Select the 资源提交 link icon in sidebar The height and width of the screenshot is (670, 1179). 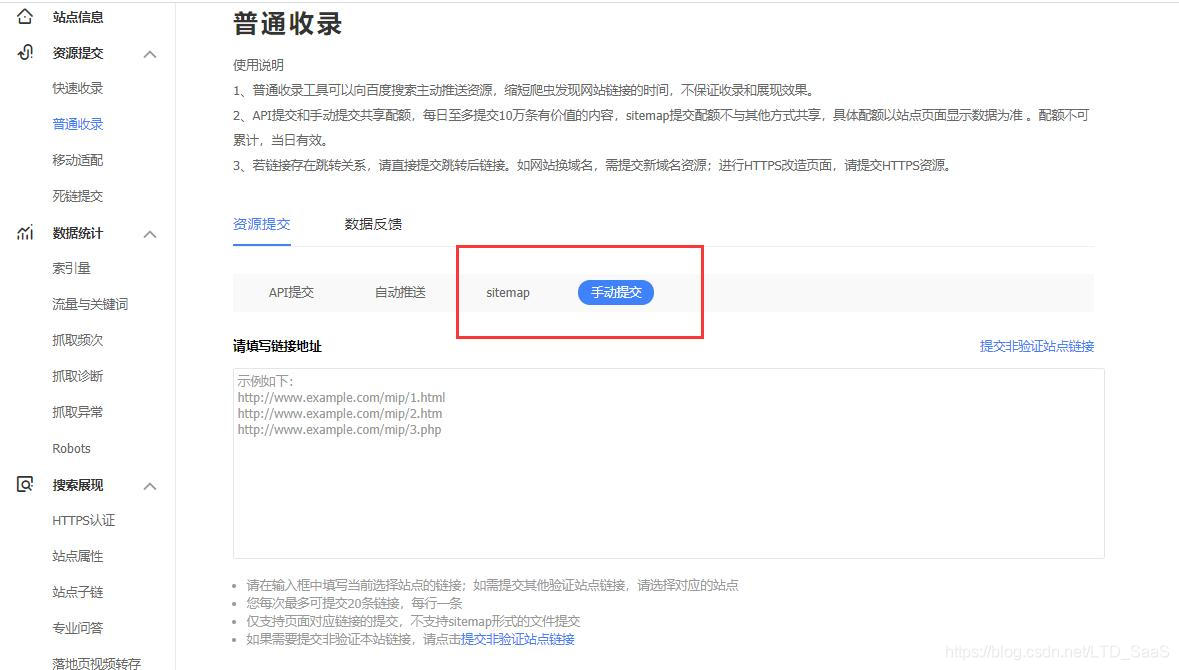(x=24, y=52)
